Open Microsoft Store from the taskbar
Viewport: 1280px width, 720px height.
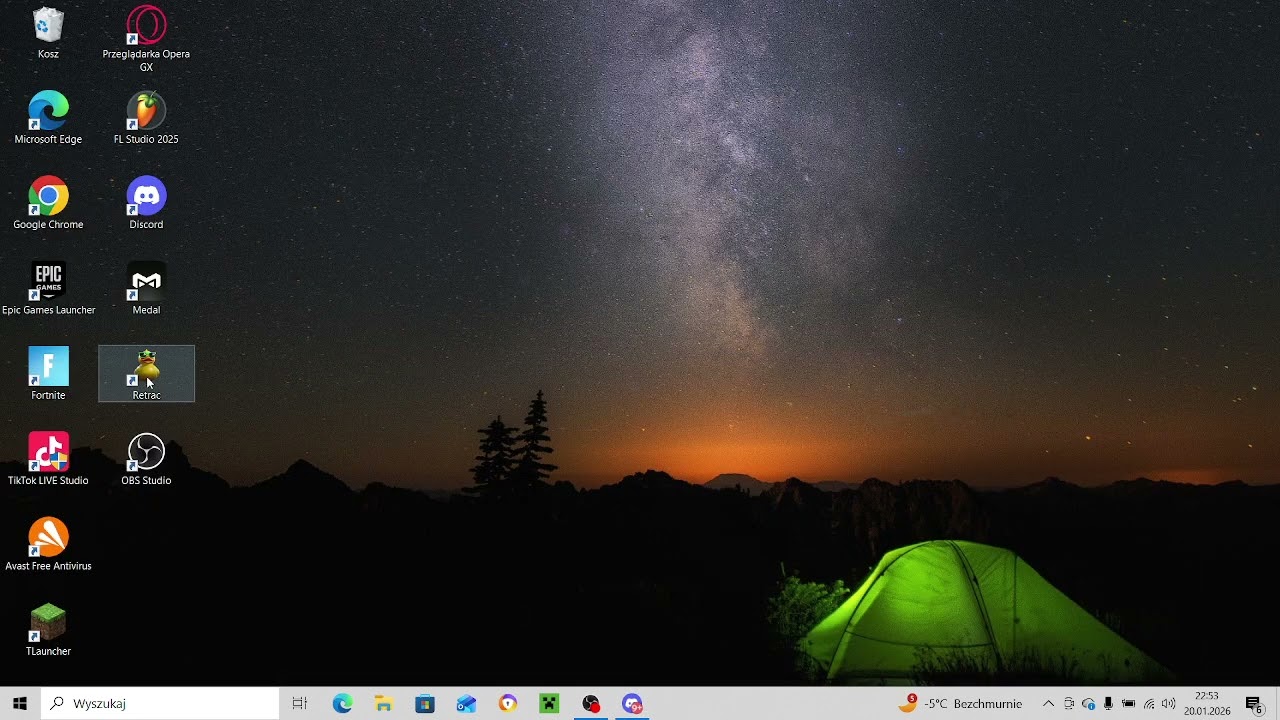(425, 703)
